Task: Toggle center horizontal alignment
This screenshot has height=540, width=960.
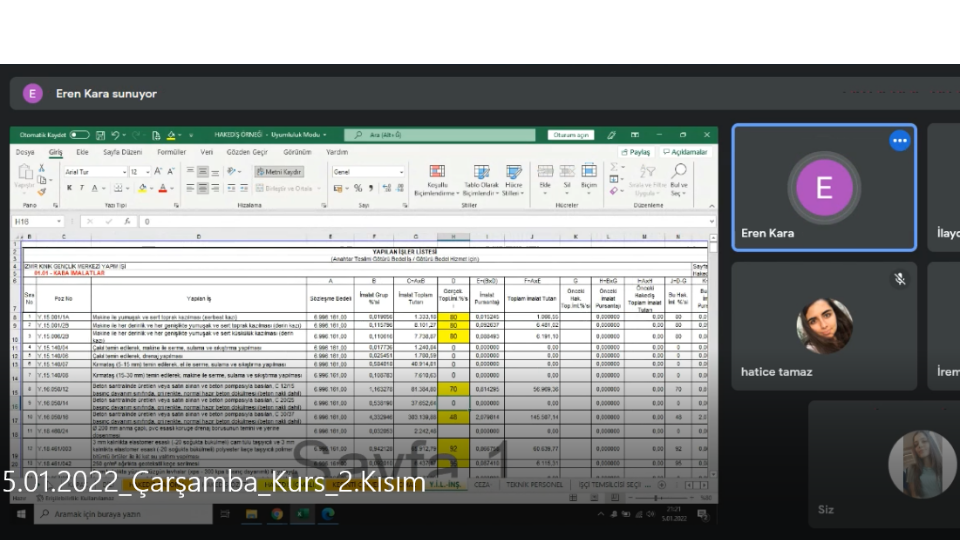Action: pyautogui.click(x=202, y=189)
